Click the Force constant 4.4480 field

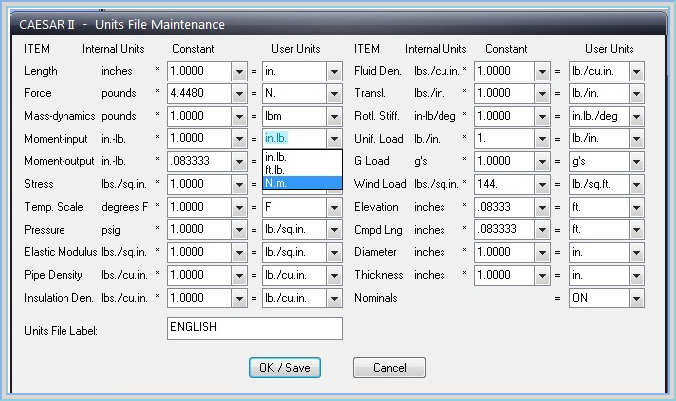point(200,94)
